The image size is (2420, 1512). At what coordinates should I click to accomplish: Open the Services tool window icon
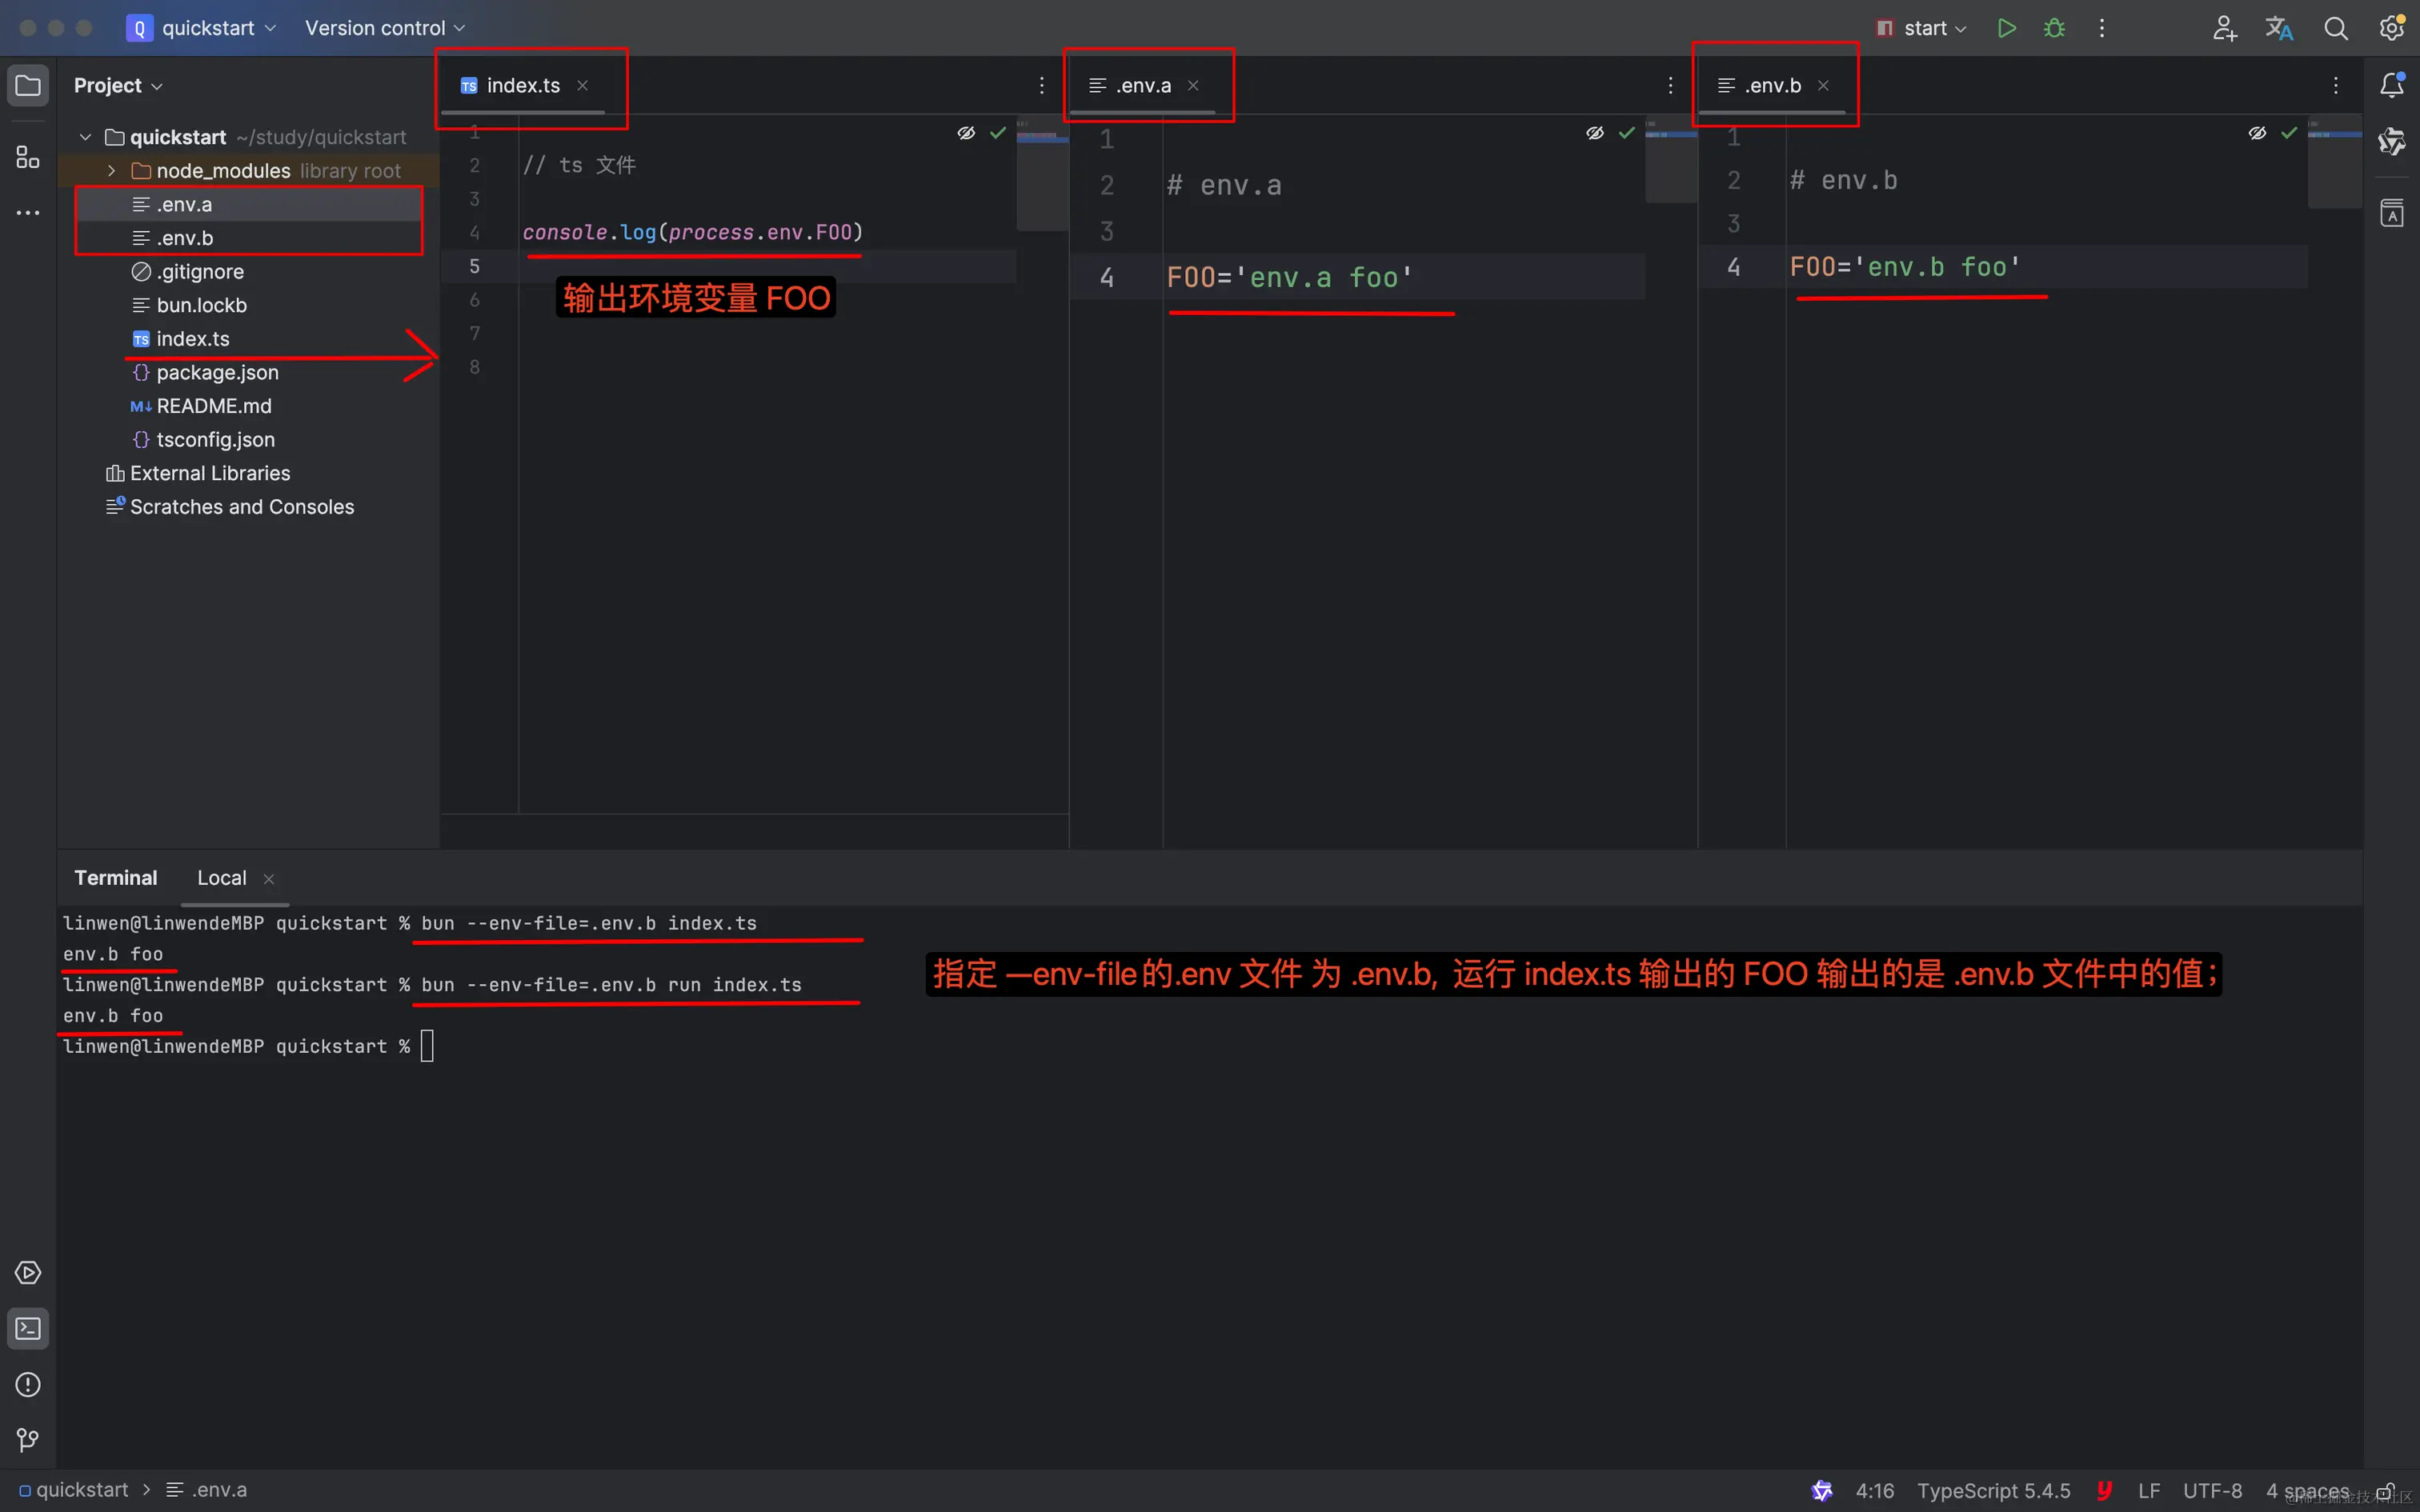28,1273
